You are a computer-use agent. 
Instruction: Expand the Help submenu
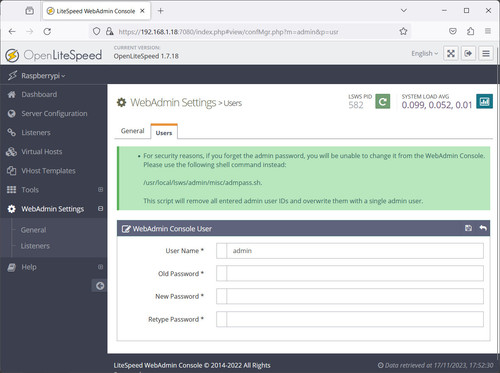tap(100, 267)
